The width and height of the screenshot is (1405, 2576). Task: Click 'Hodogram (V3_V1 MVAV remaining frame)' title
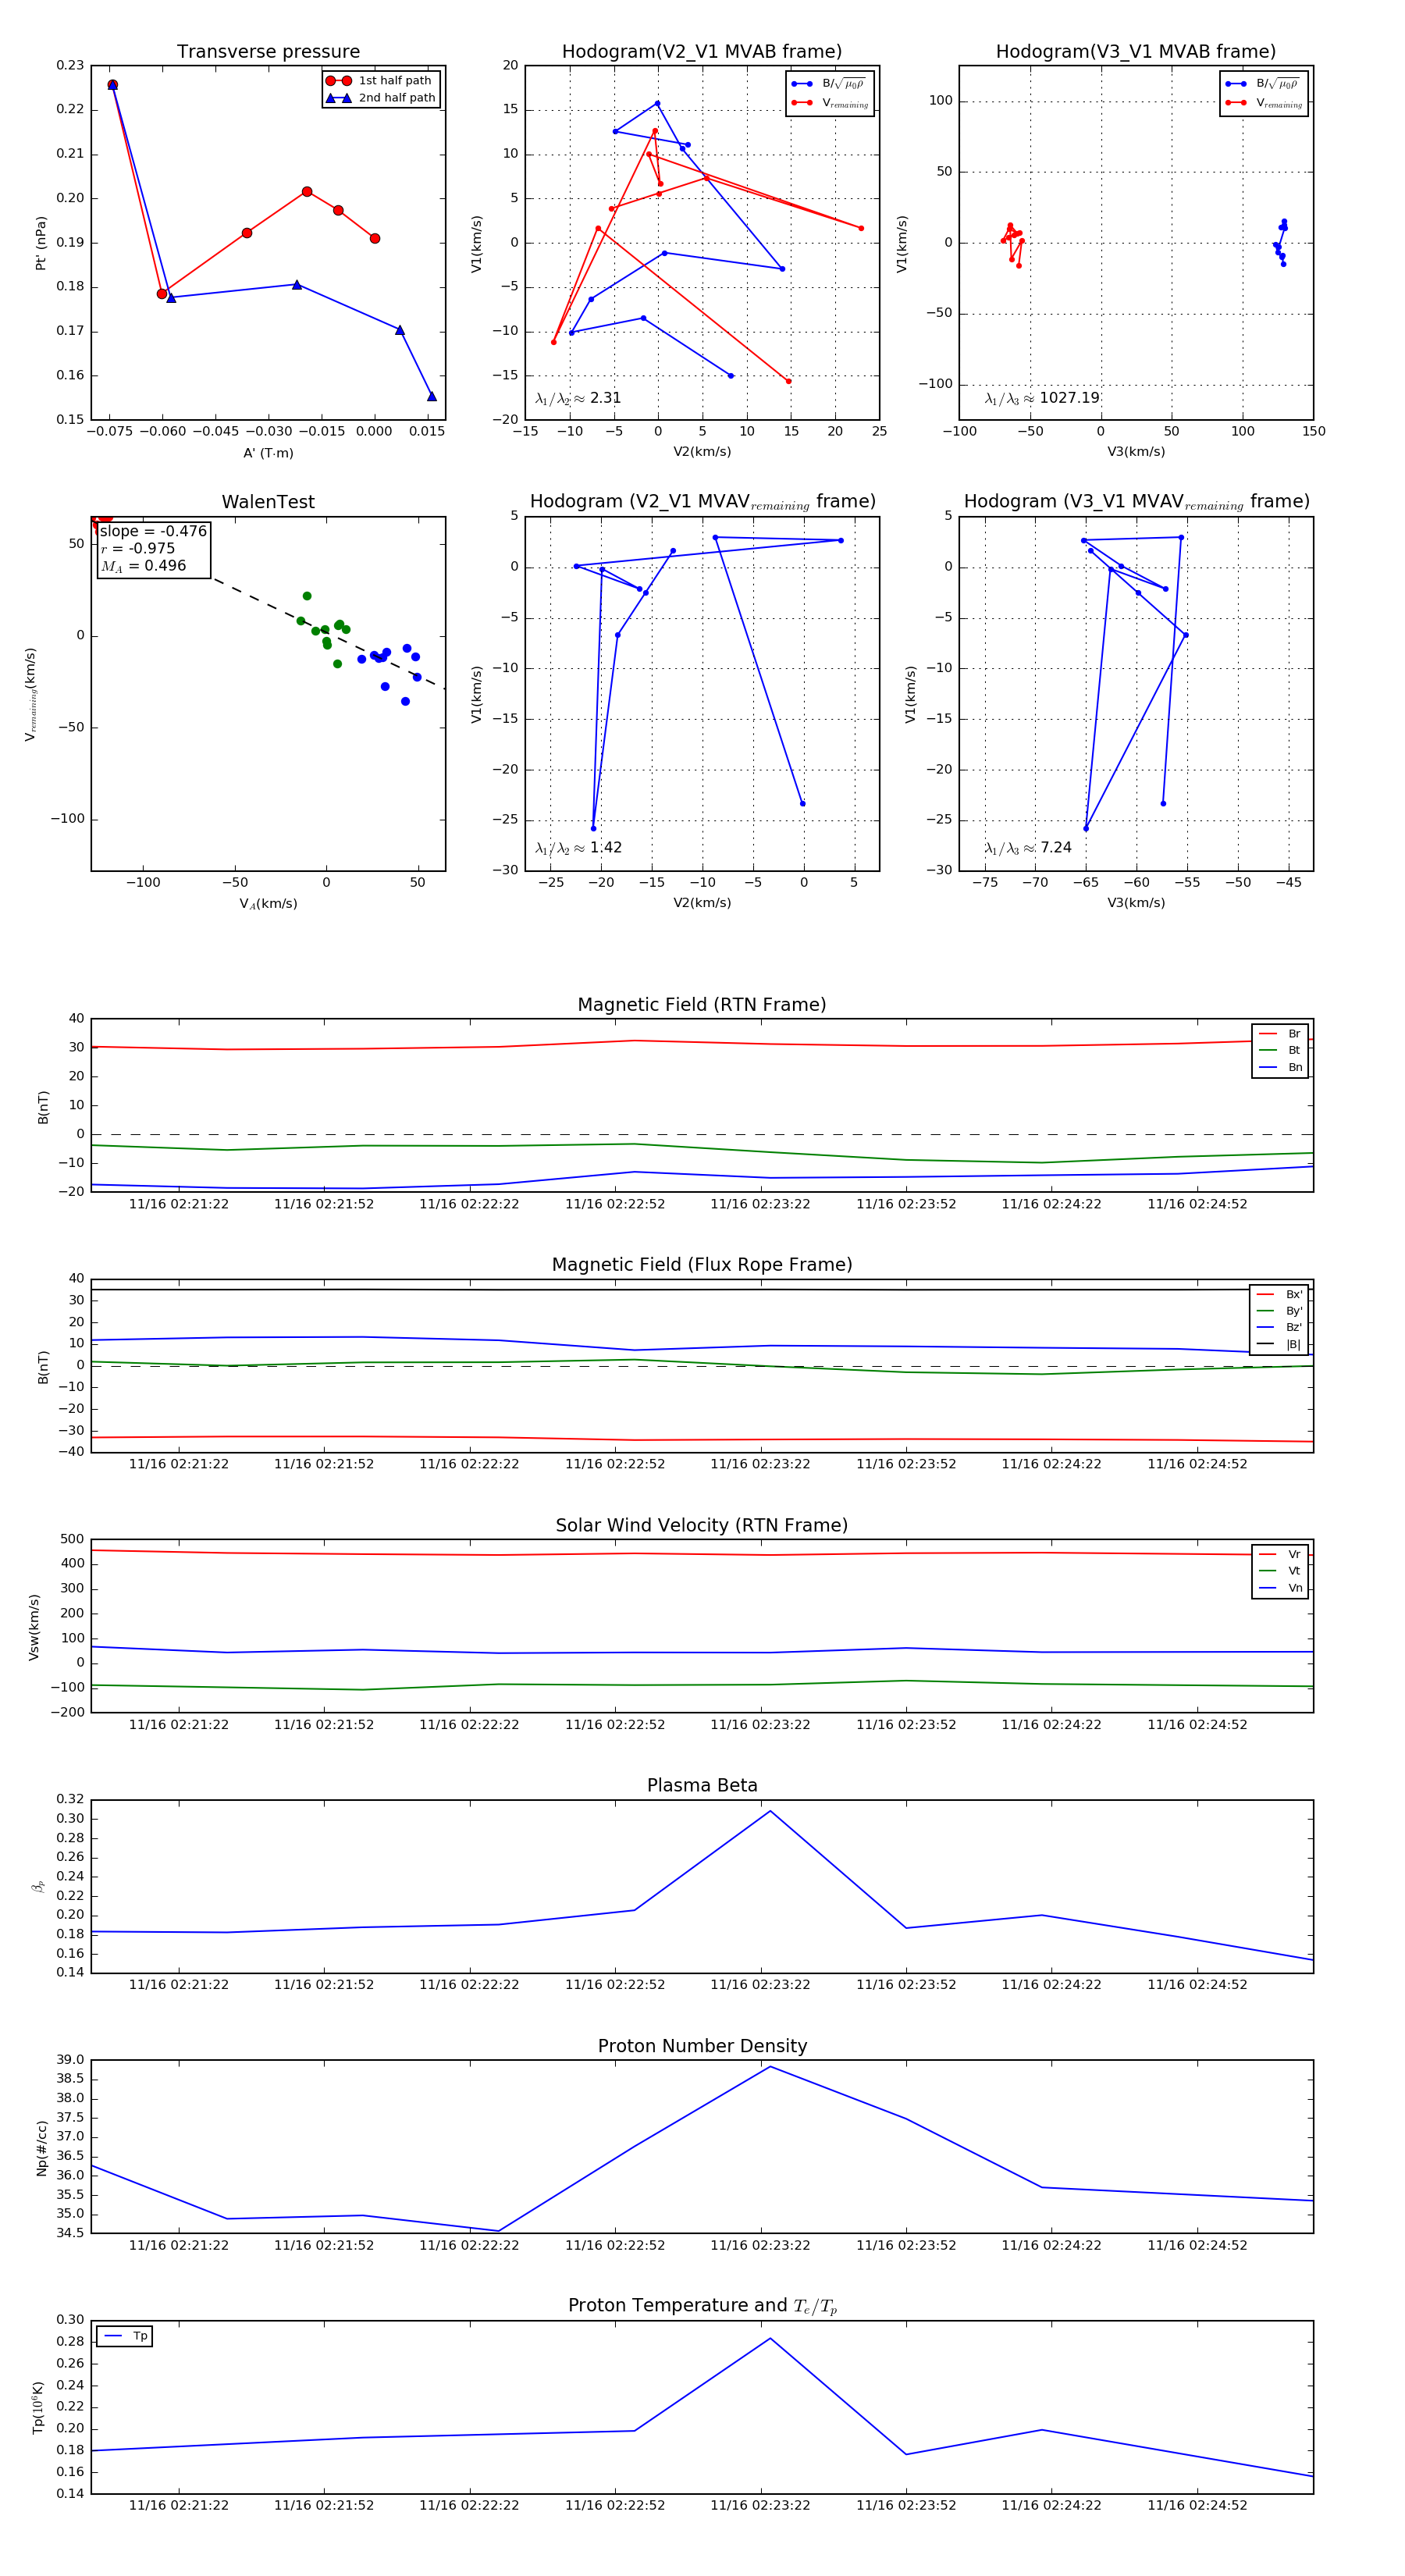1136,502
